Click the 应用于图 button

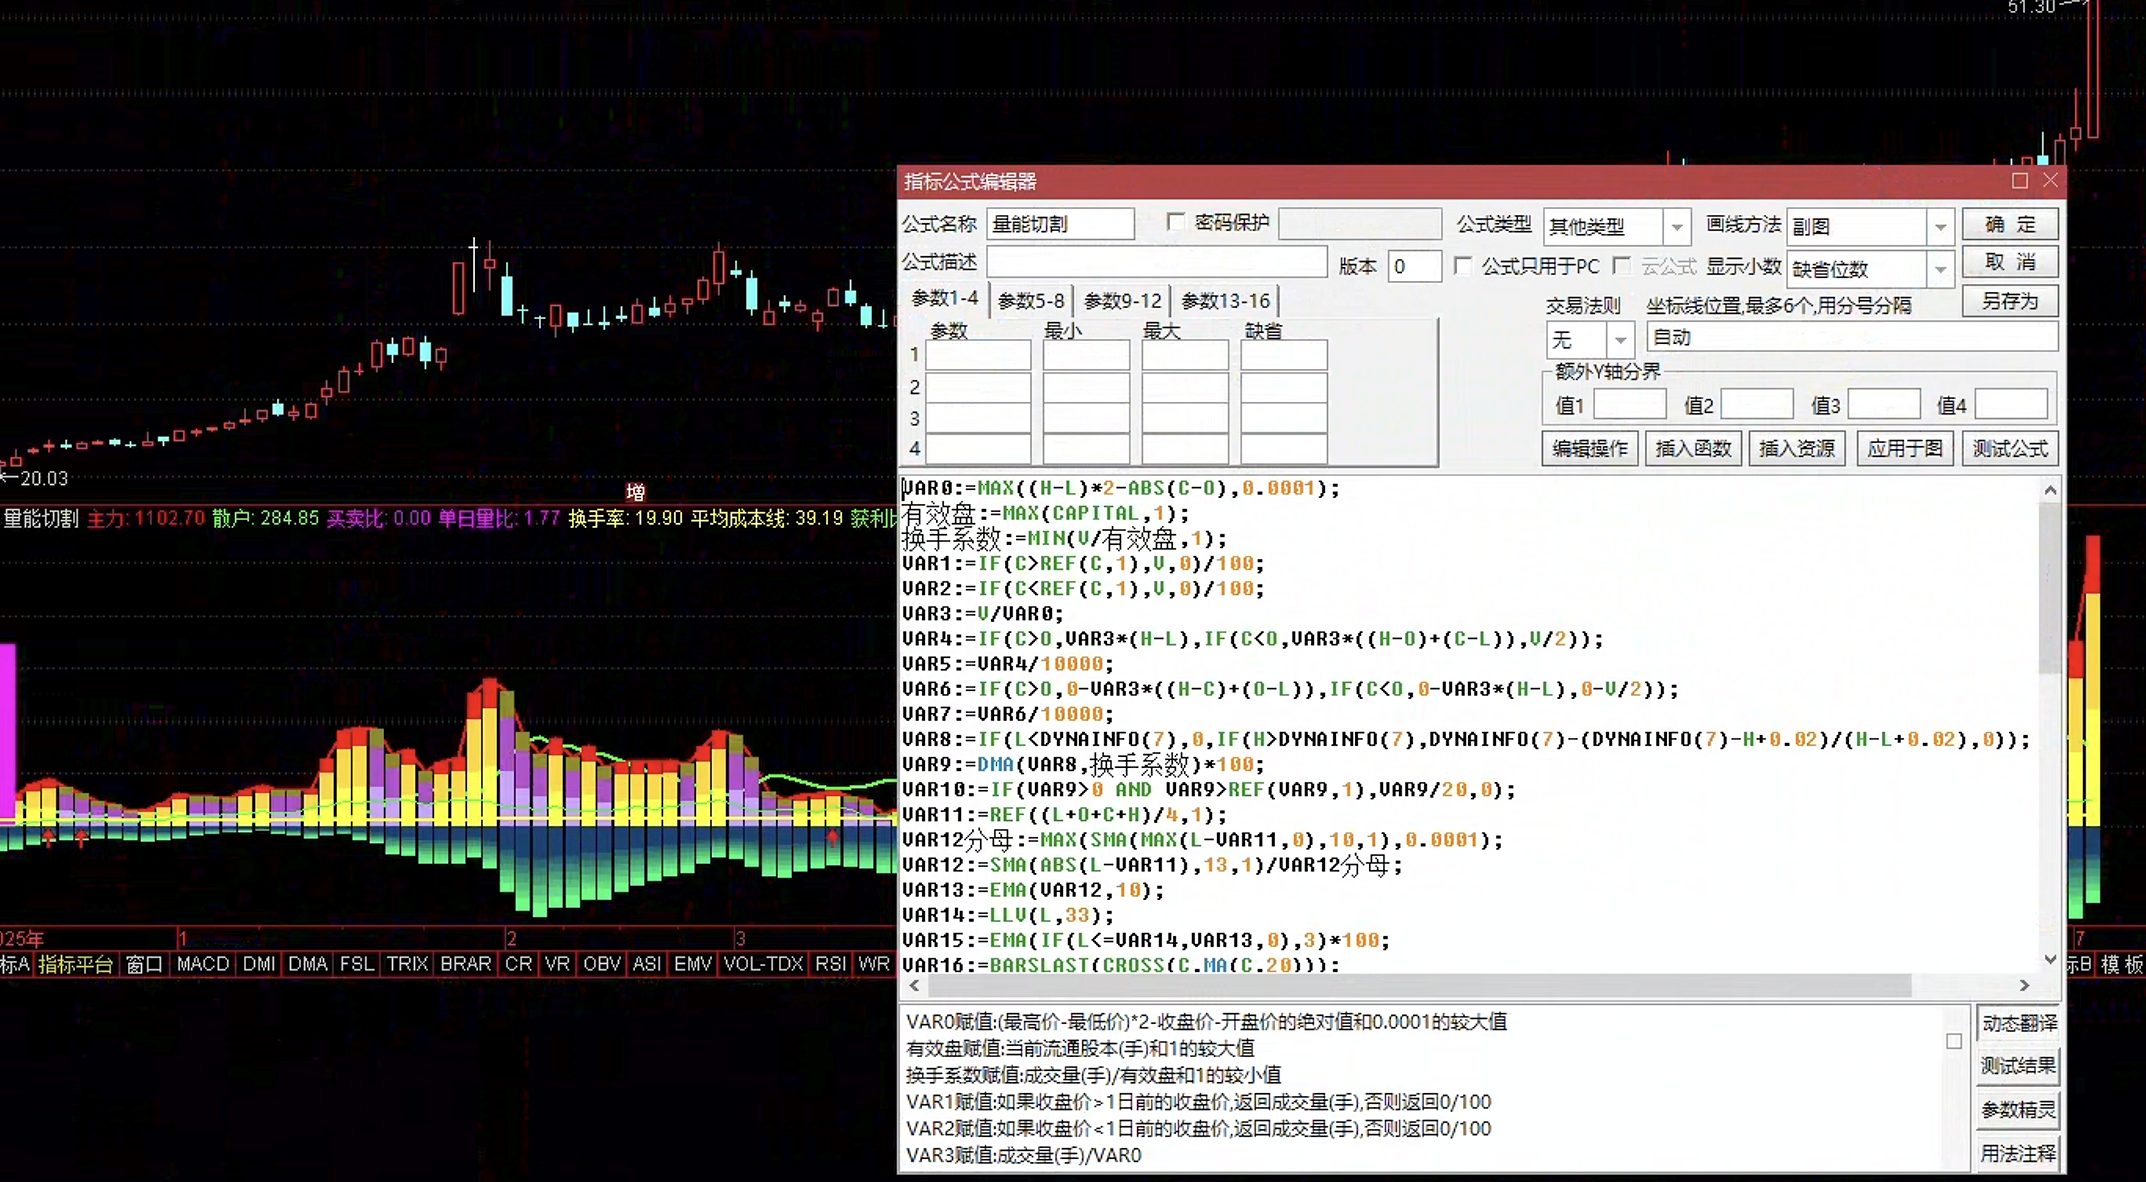[x=1905, y=448]
